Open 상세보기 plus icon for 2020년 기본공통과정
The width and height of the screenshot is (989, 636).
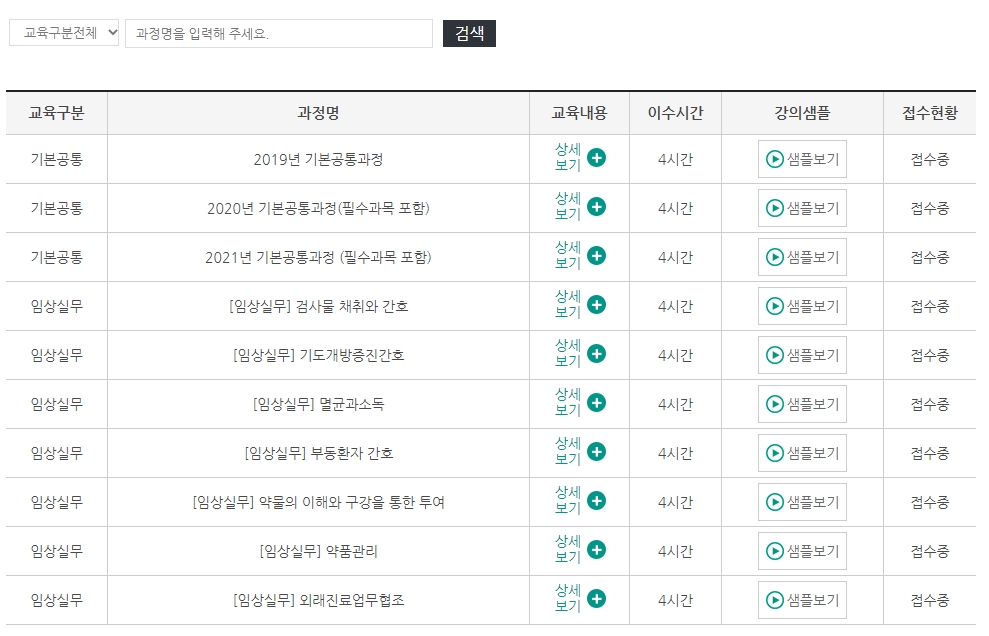point(596,207)
